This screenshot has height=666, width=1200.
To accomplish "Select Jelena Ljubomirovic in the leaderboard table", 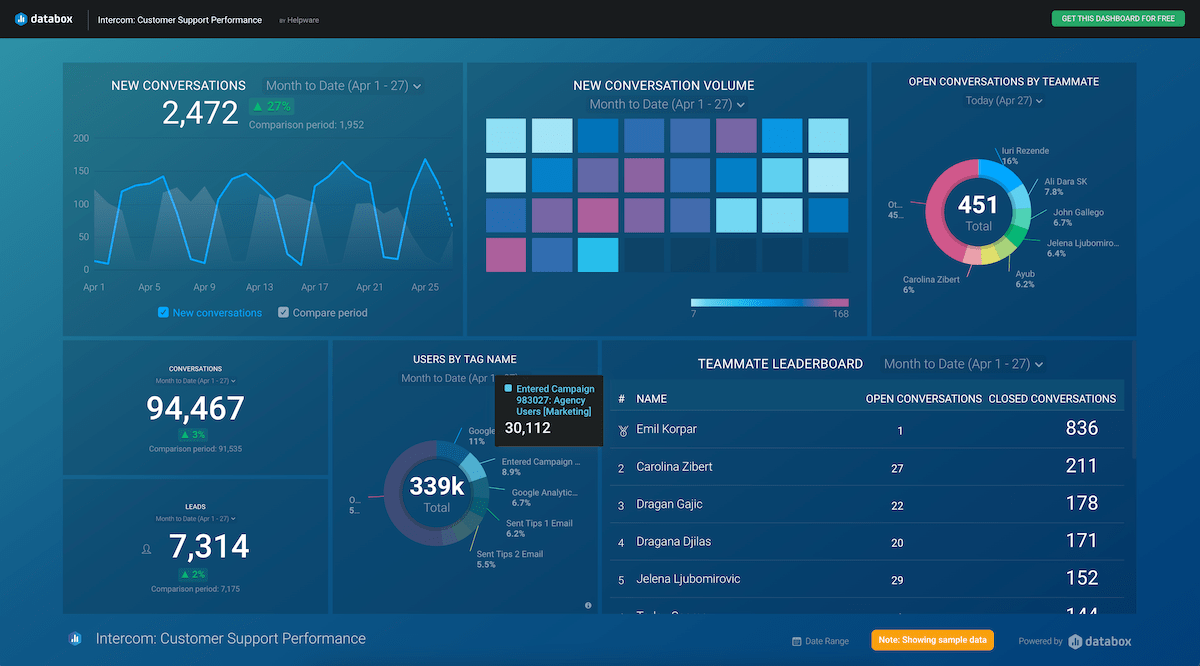I will pyautogui.click(x=688, y=579).
